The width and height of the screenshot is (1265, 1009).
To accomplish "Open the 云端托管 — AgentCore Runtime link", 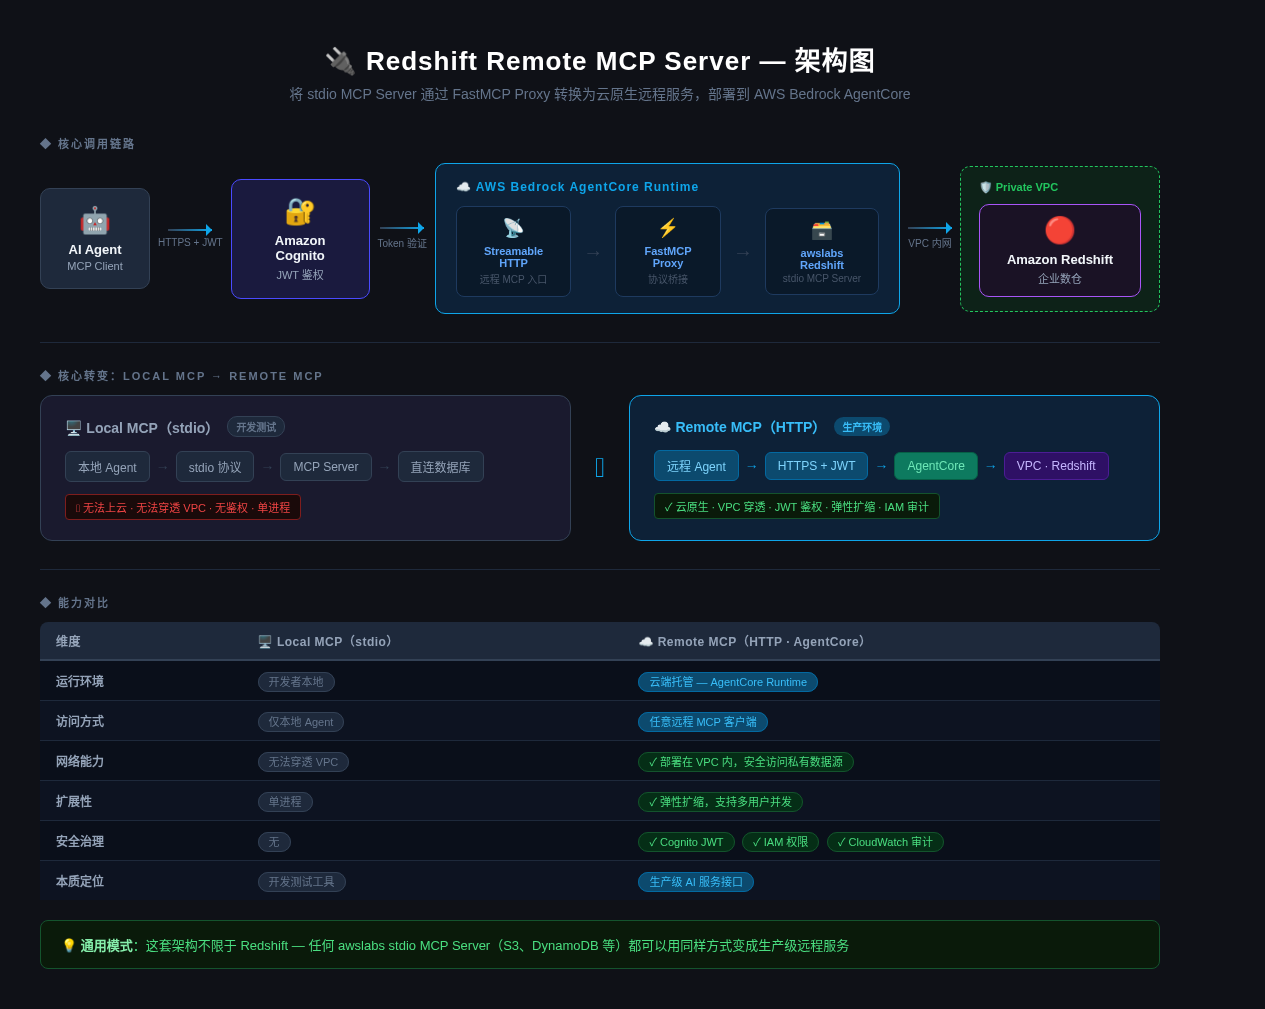I will 728,682.
